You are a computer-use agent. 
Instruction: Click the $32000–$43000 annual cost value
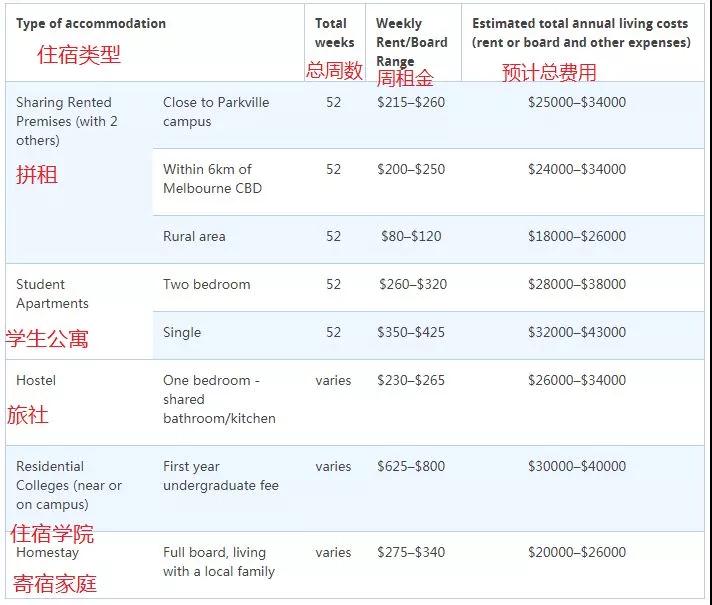point(576,332)
